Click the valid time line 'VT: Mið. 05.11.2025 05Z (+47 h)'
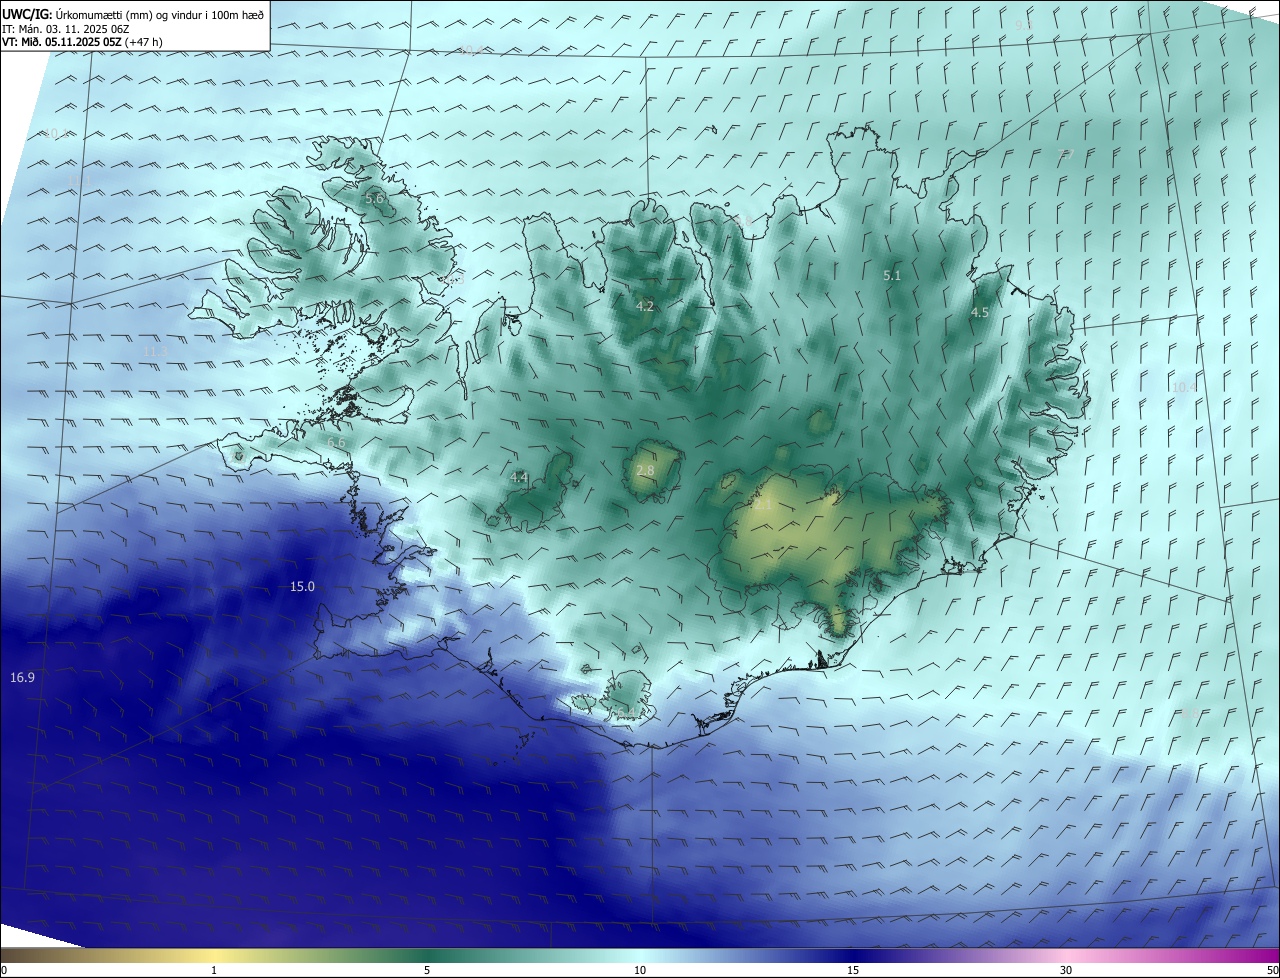This screenshot has width=1280, height=978. (82, 42)
